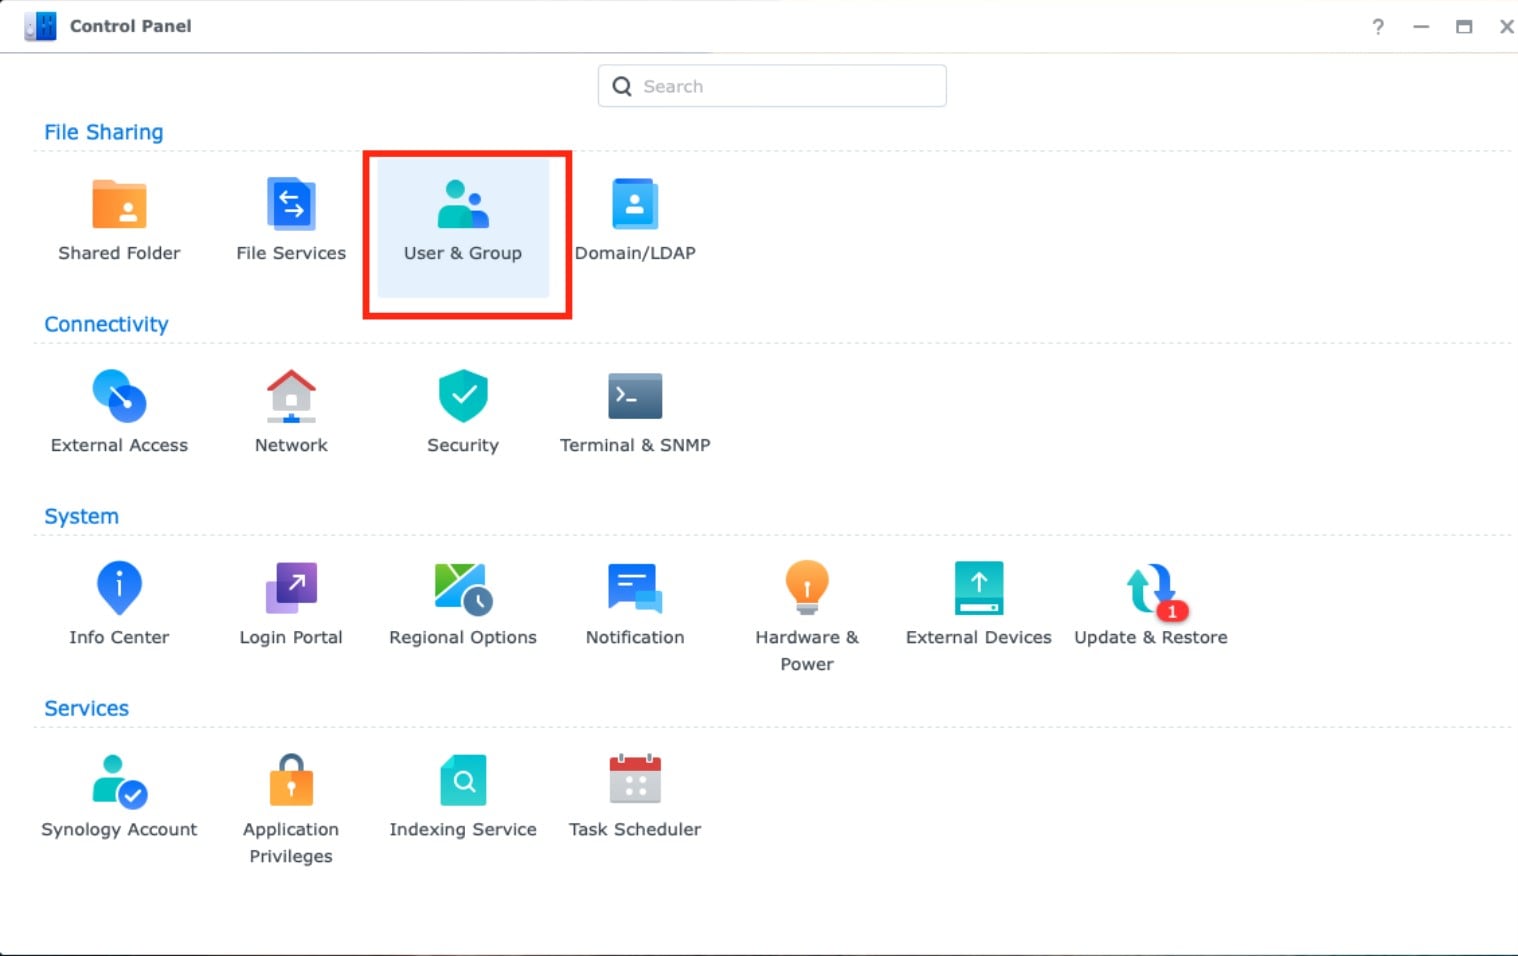This screenshot has width=1518, height=956.
Task: Click the help question mark button
Action: click(1378, 27)
